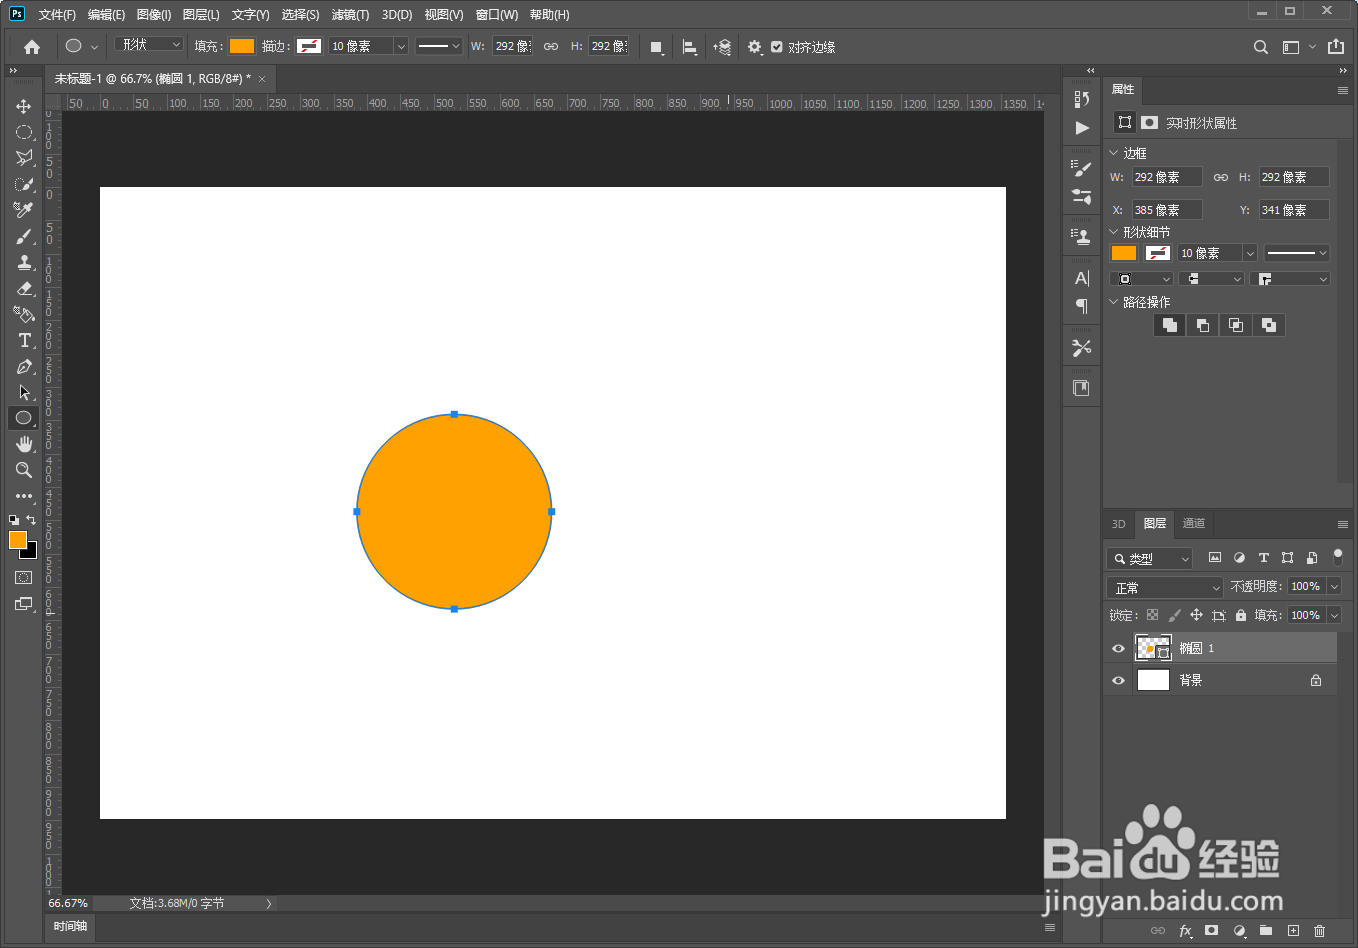Select the Polygonal Lasso tool
This screenshot has width=1358, height=948.
(24, 158)
